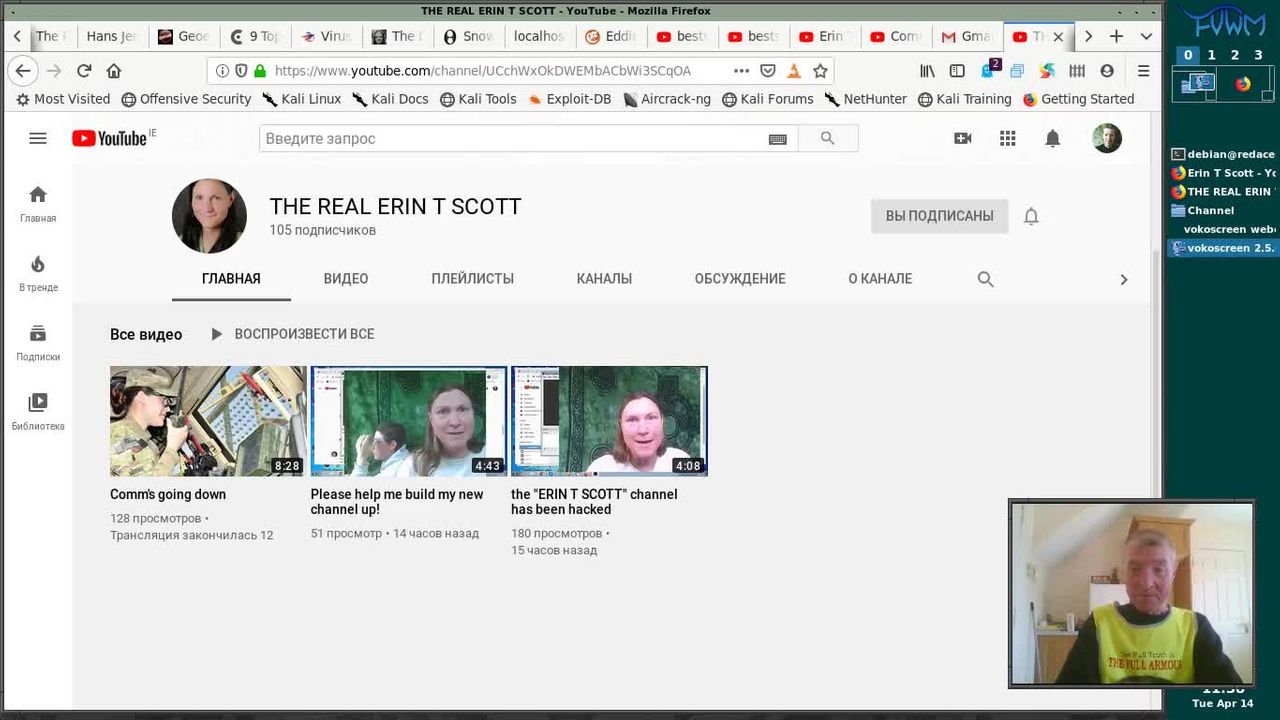Open the Comm's going down video thumbnail
Image resolution: width=1280 pixels, height=720 pixels.
click(x=208, y=420)
